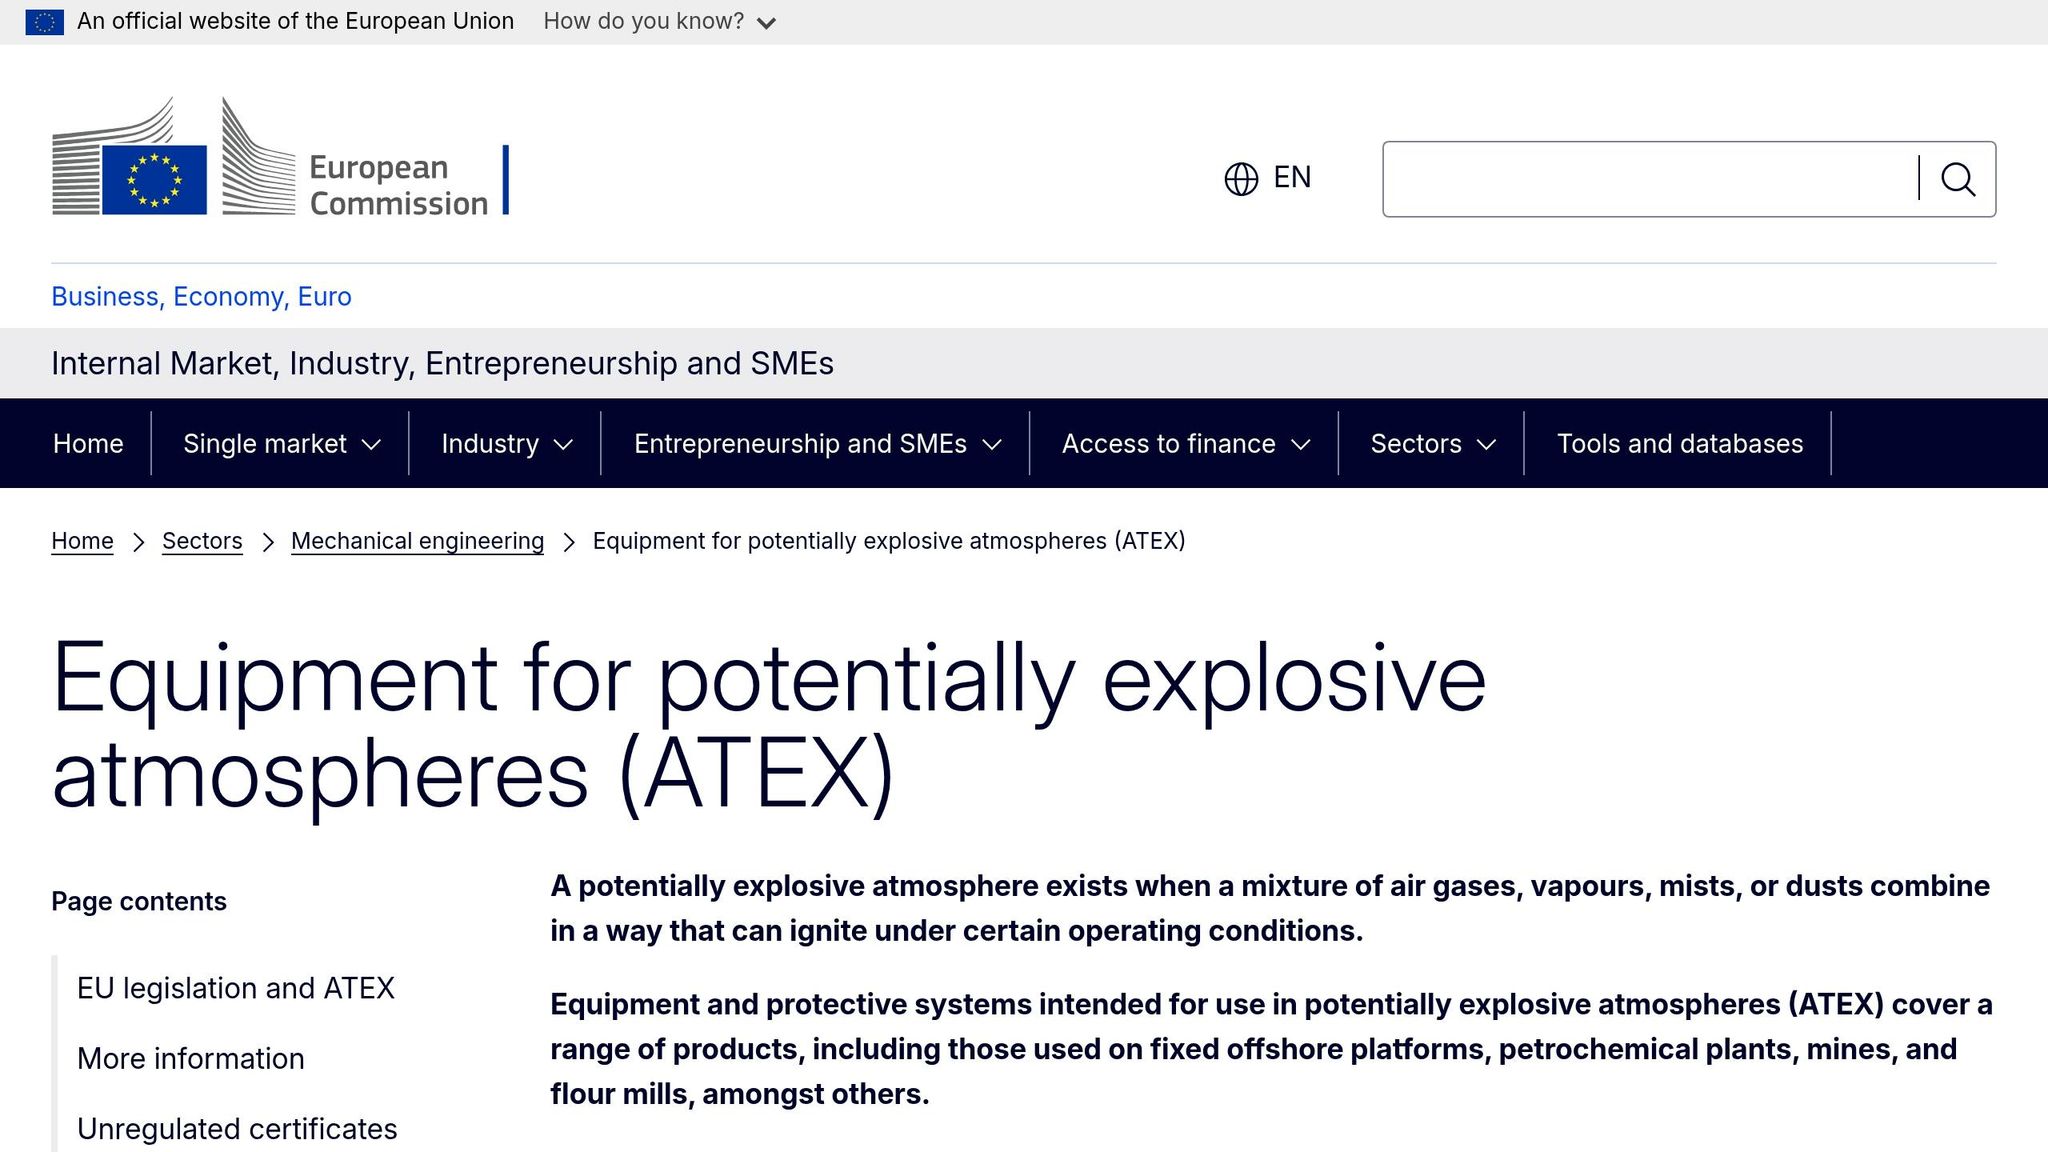Click the Internal Market, Industry, Entrepreneurship and SMEs title
Image resolution: width=2048 pixels, height=1152 pixels.
[442, 363]
